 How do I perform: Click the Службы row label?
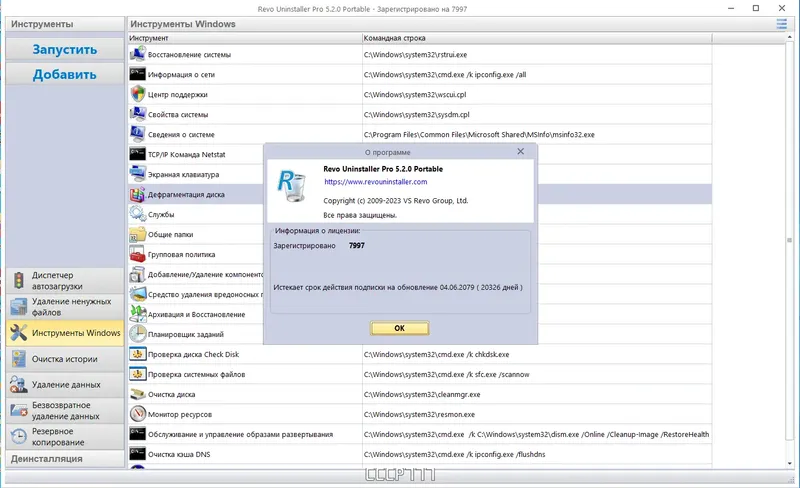pos(161,214)
